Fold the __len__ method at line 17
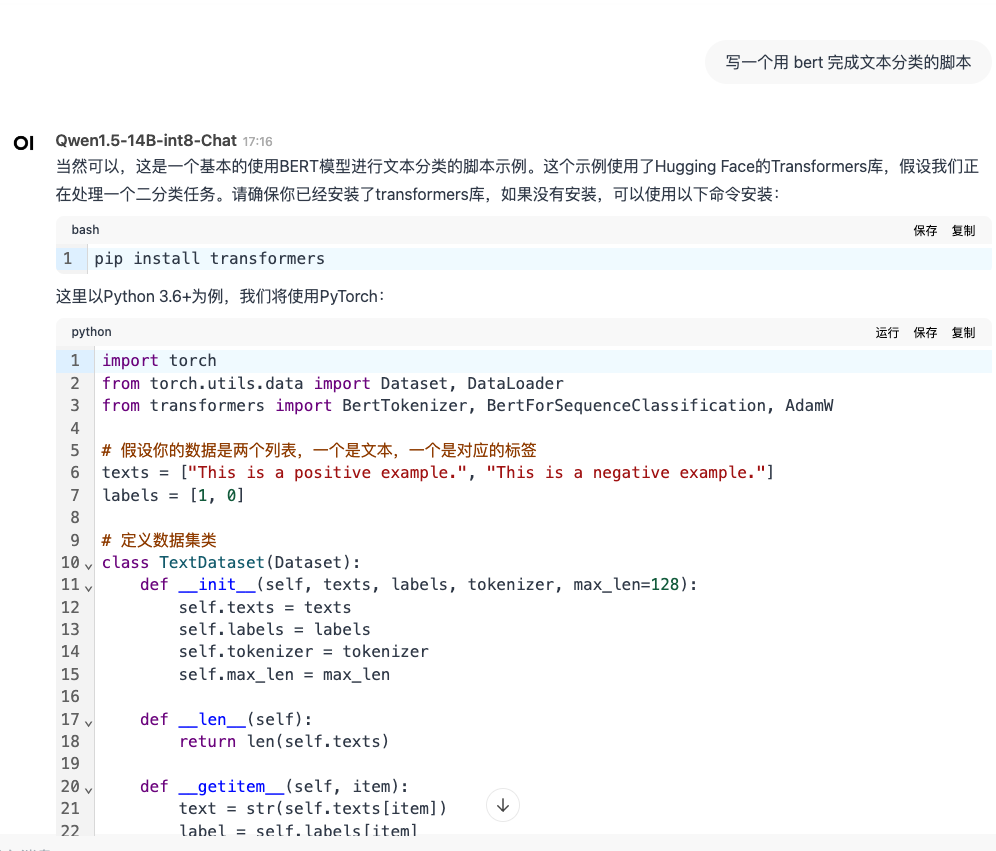Screen dimensions: 996x851 pyautogui.click(x=88, y=722)
